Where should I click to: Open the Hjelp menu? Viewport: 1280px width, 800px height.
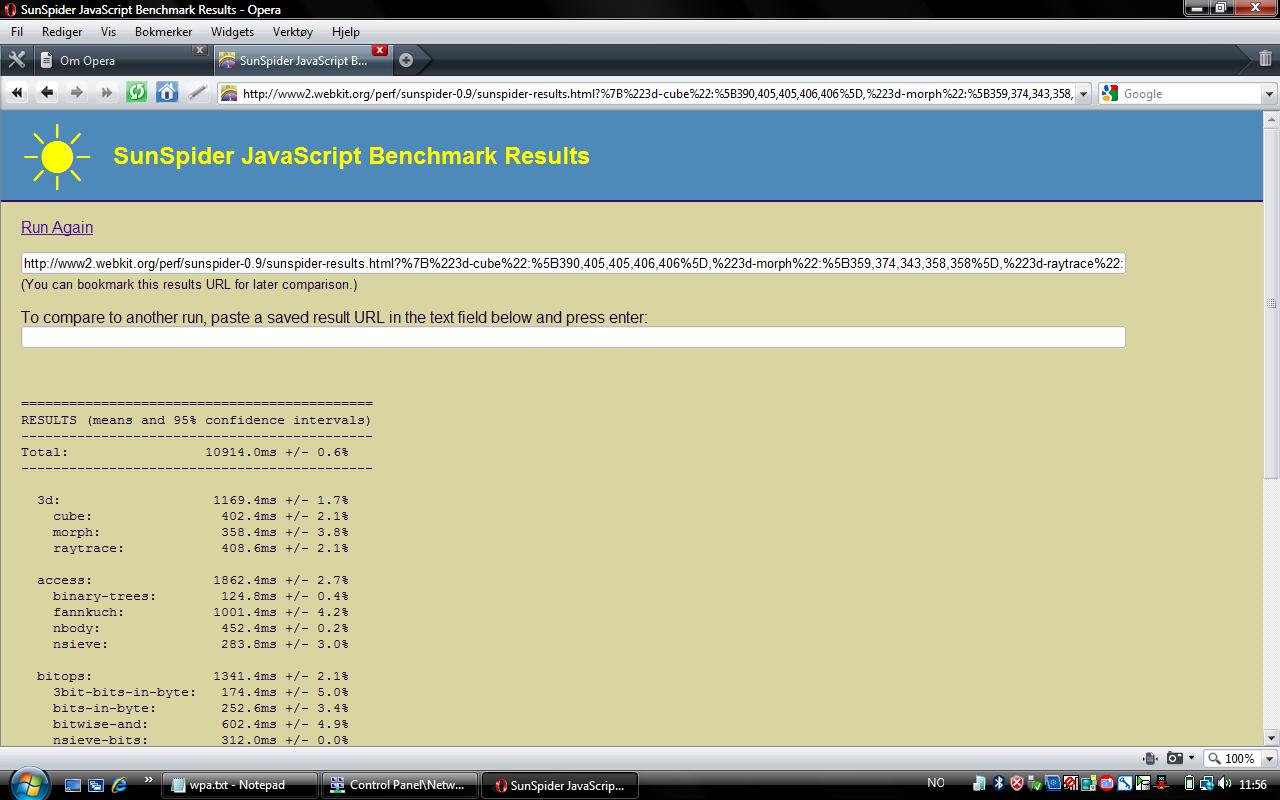(x=345, y=32)
